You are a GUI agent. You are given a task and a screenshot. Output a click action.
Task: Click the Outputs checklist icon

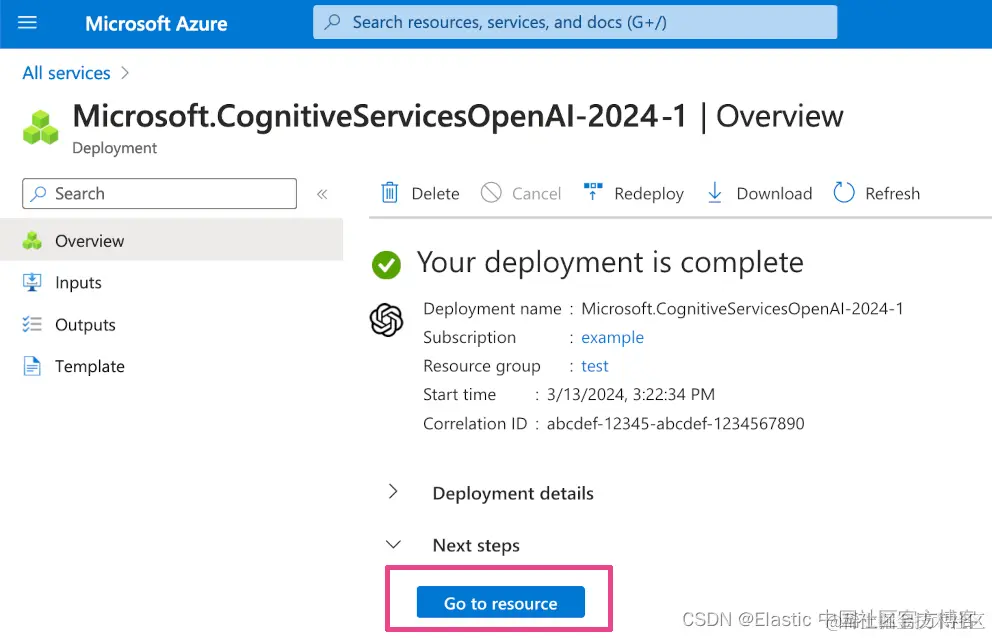point(32,325)
